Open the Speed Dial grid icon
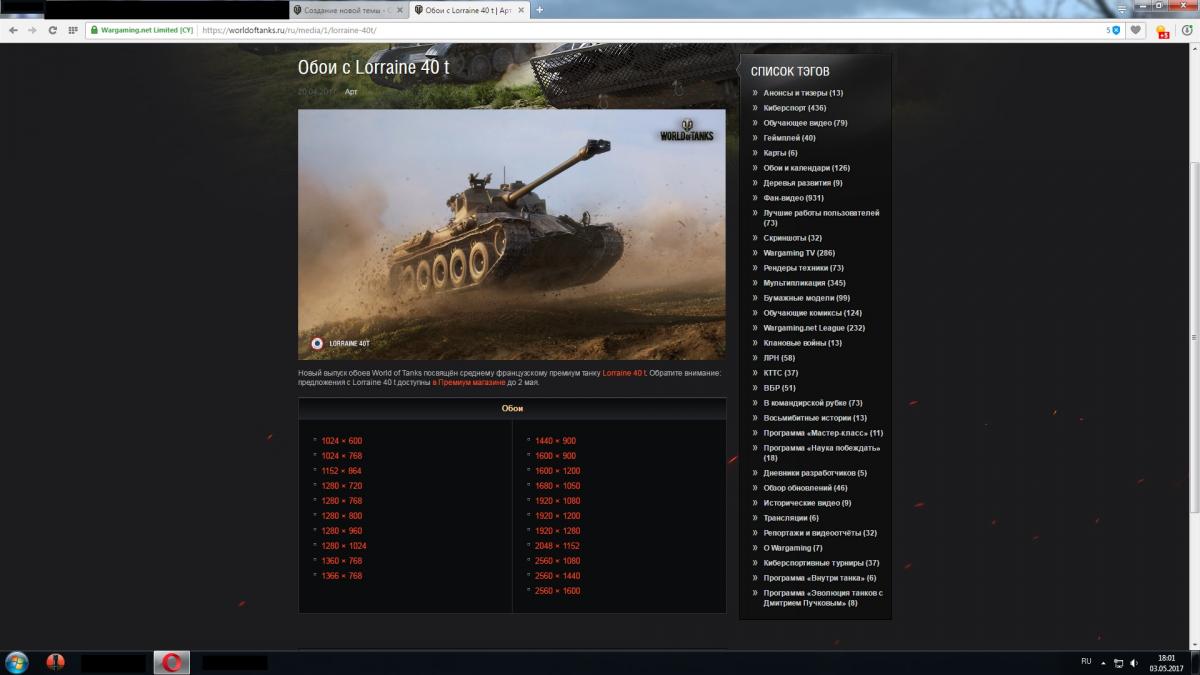1200x675 pixels. click(x=73, y=30)
